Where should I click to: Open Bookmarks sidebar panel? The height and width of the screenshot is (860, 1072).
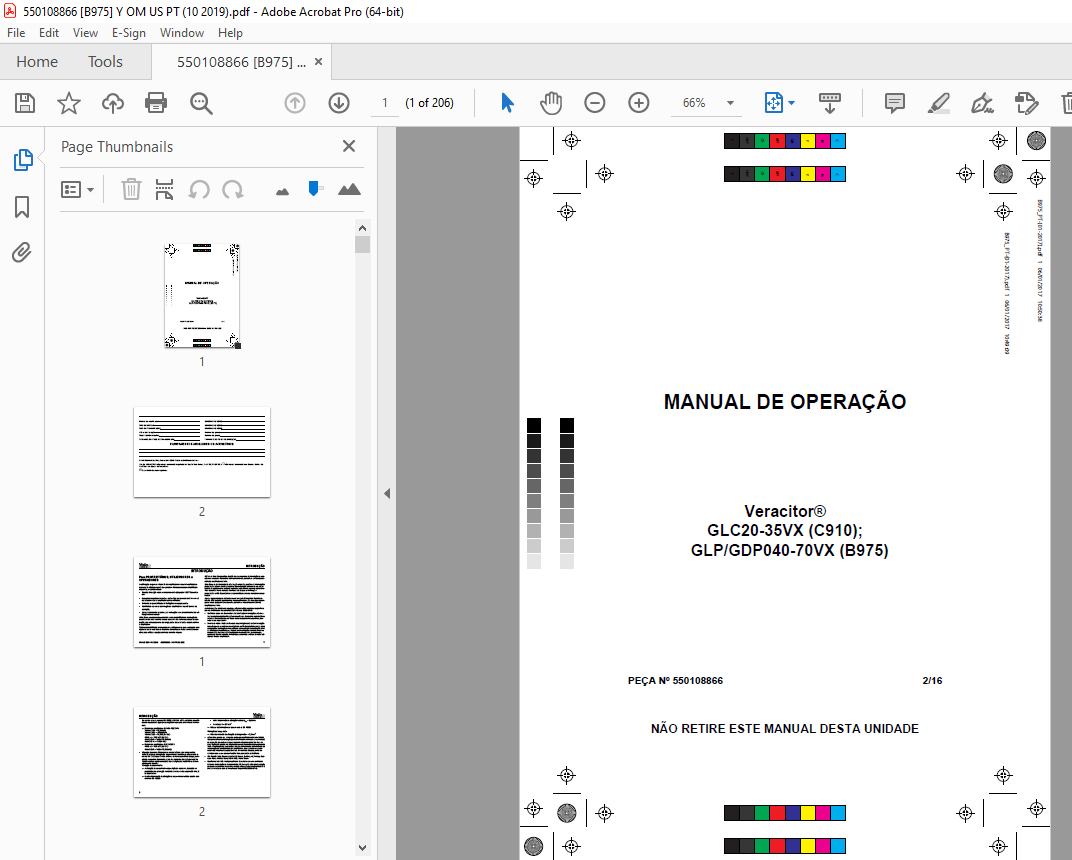click(x=22, y=206)
